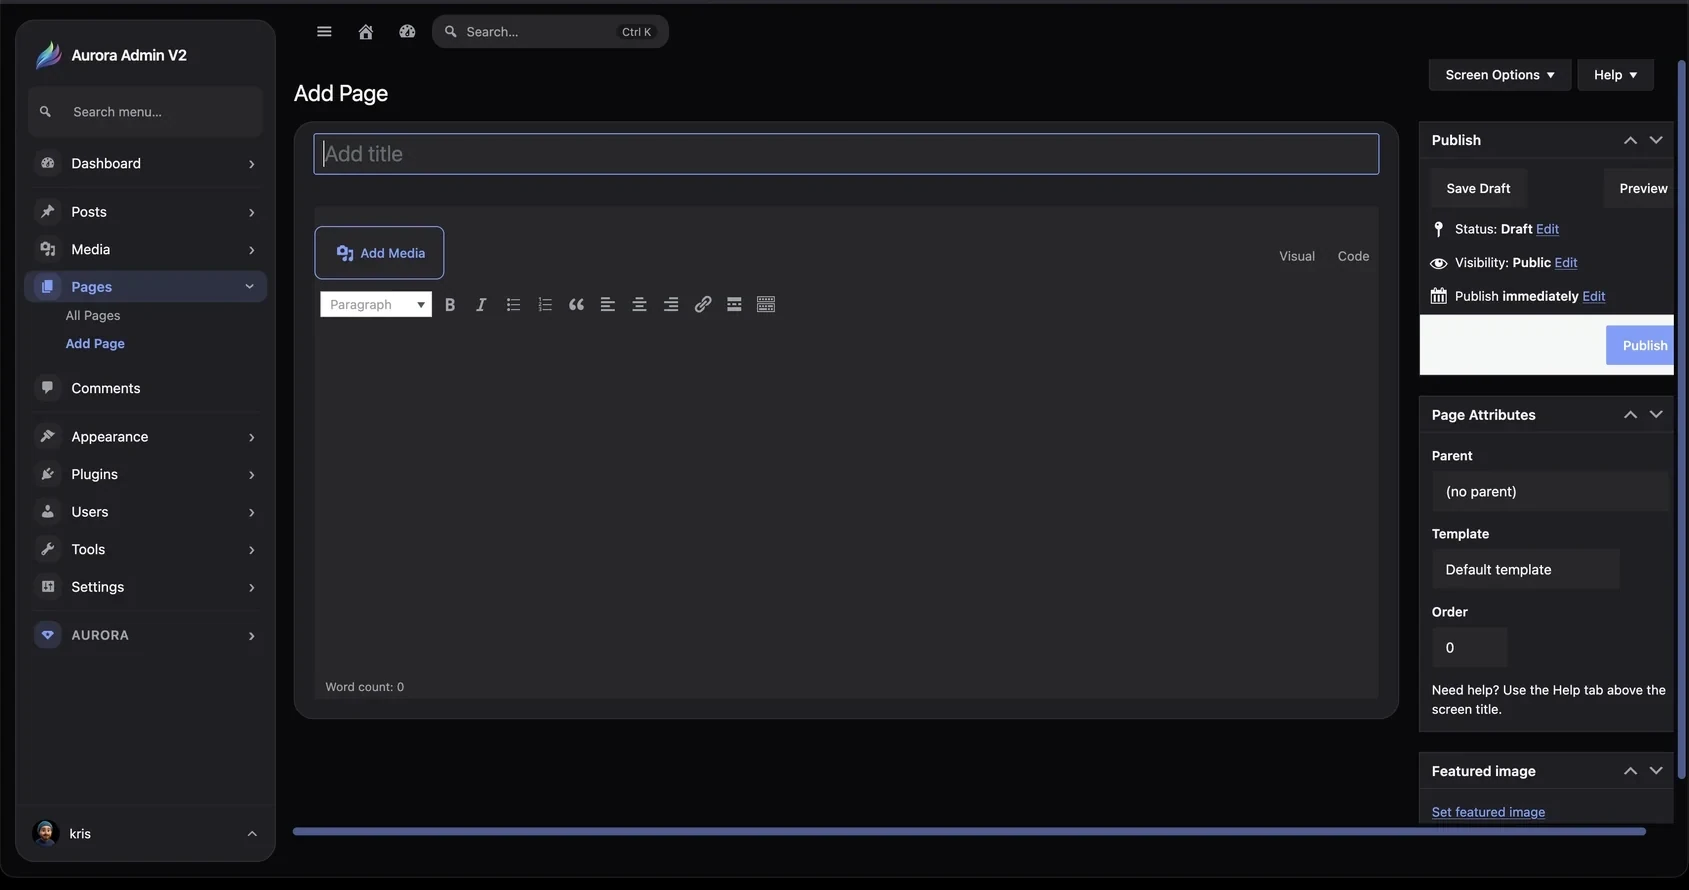1689x890 pixels.
Task: Move Featured image panel up
Action: pos(1630,771)
